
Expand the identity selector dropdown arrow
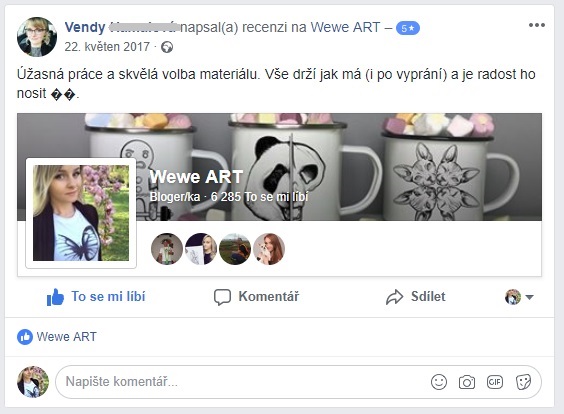coord(529,297)
